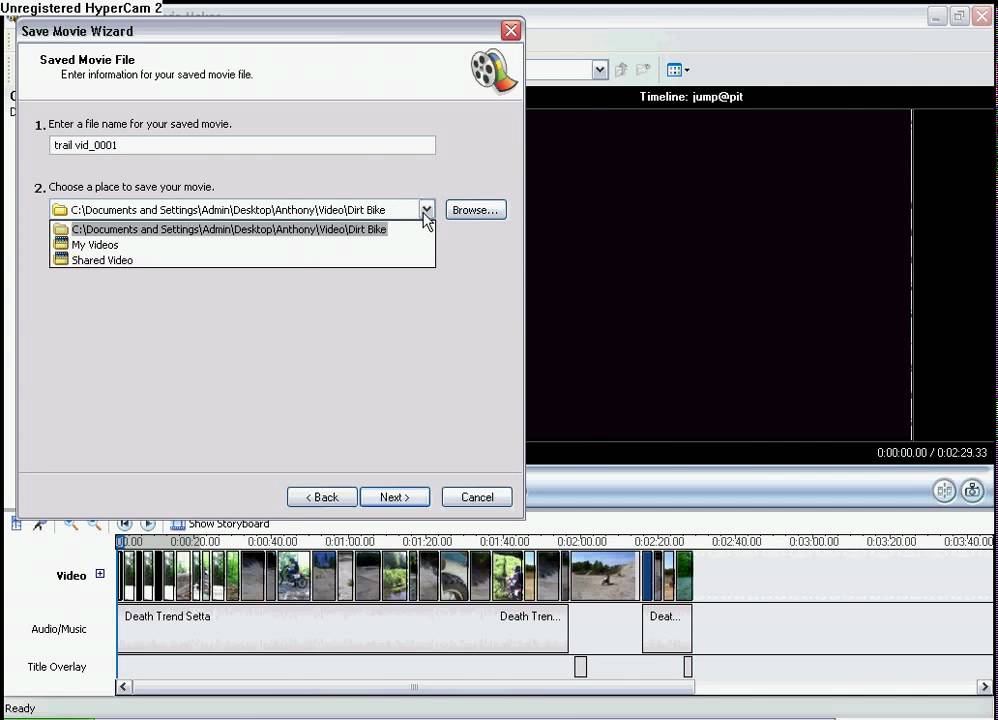
Task: Select the second title overlay clip
Action: click(x=688, y=667)
